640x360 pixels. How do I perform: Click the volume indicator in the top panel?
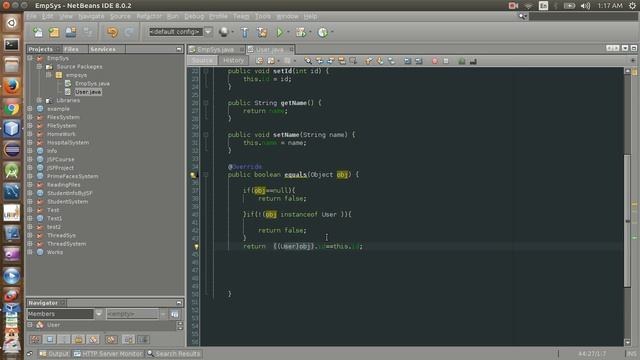pyautogui.click(x=585, y=5)
